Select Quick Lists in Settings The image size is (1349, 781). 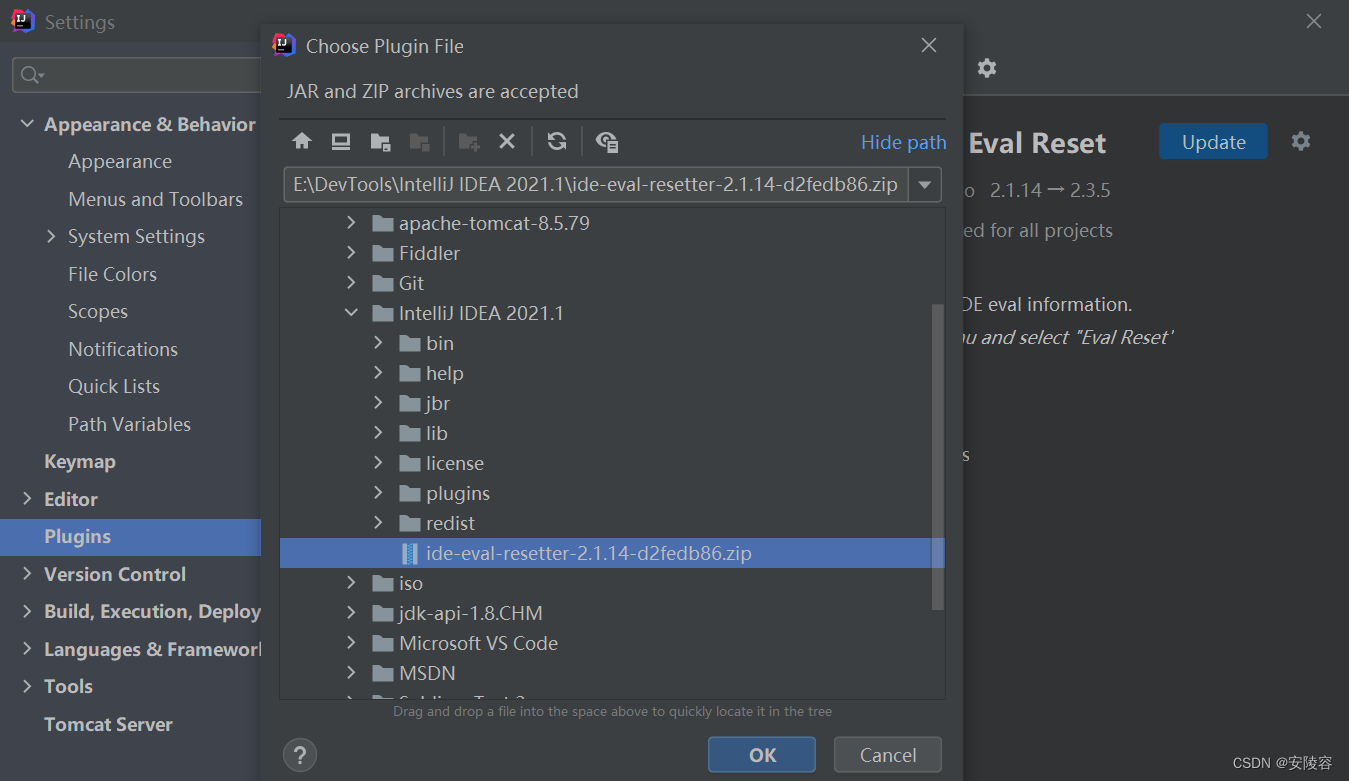[114, 386]
